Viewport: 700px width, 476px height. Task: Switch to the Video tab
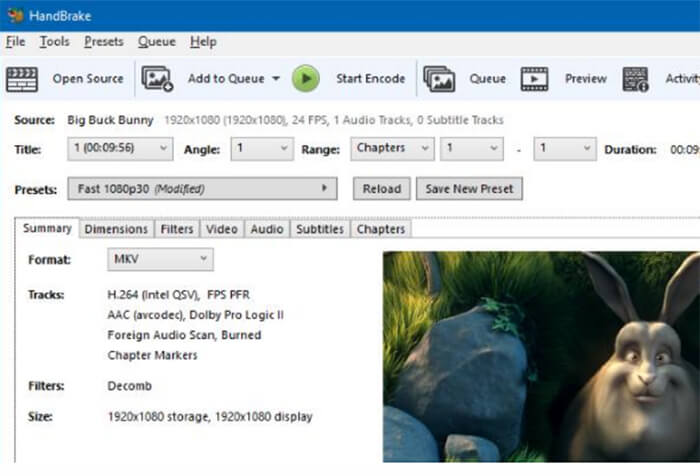pos(222,229)
